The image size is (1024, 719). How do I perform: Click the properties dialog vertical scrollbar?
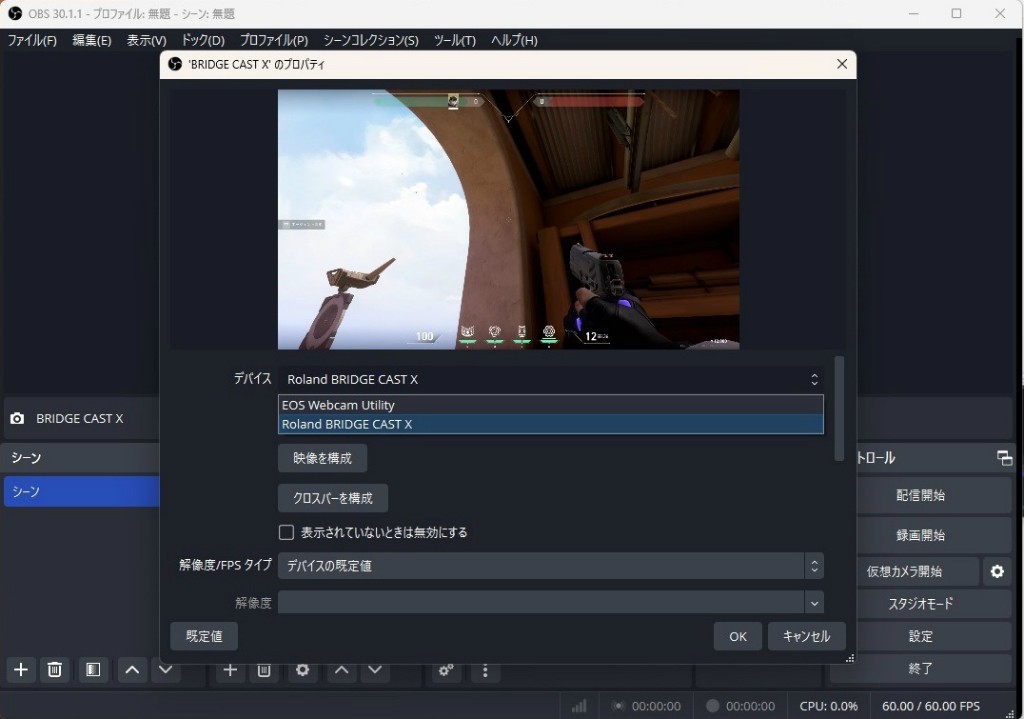(x=839, y=408)
